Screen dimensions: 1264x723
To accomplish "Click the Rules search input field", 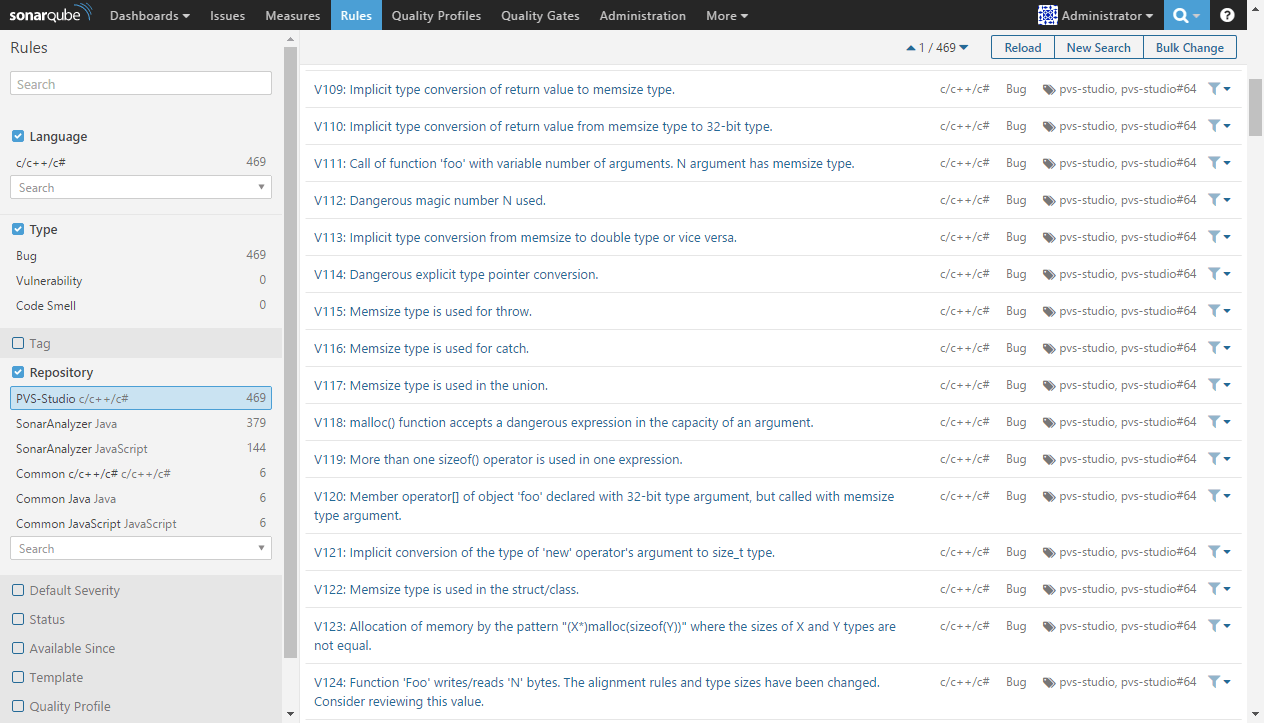I will click(141, 84).
